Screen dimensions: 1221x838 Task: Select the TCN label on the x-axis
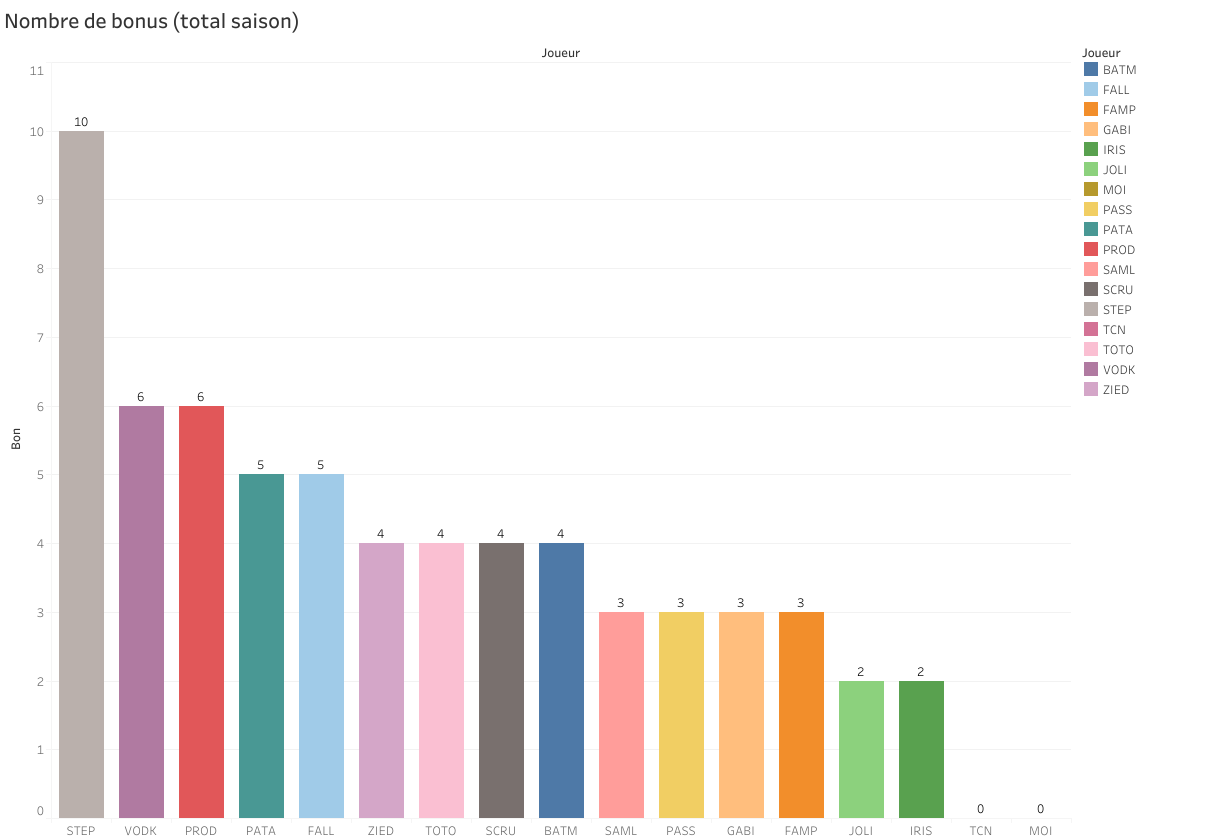point(981,831)
